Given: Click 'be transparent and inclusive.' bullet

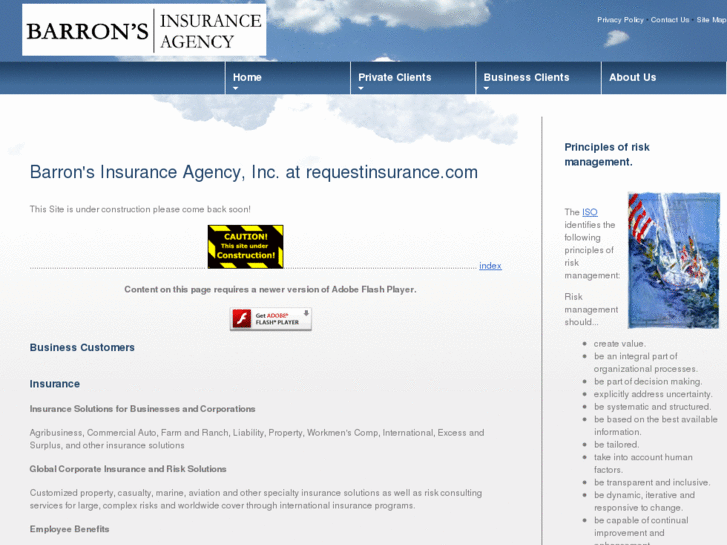Looking at the screenshot, I should pyautogui.click(x=652, y=482).
